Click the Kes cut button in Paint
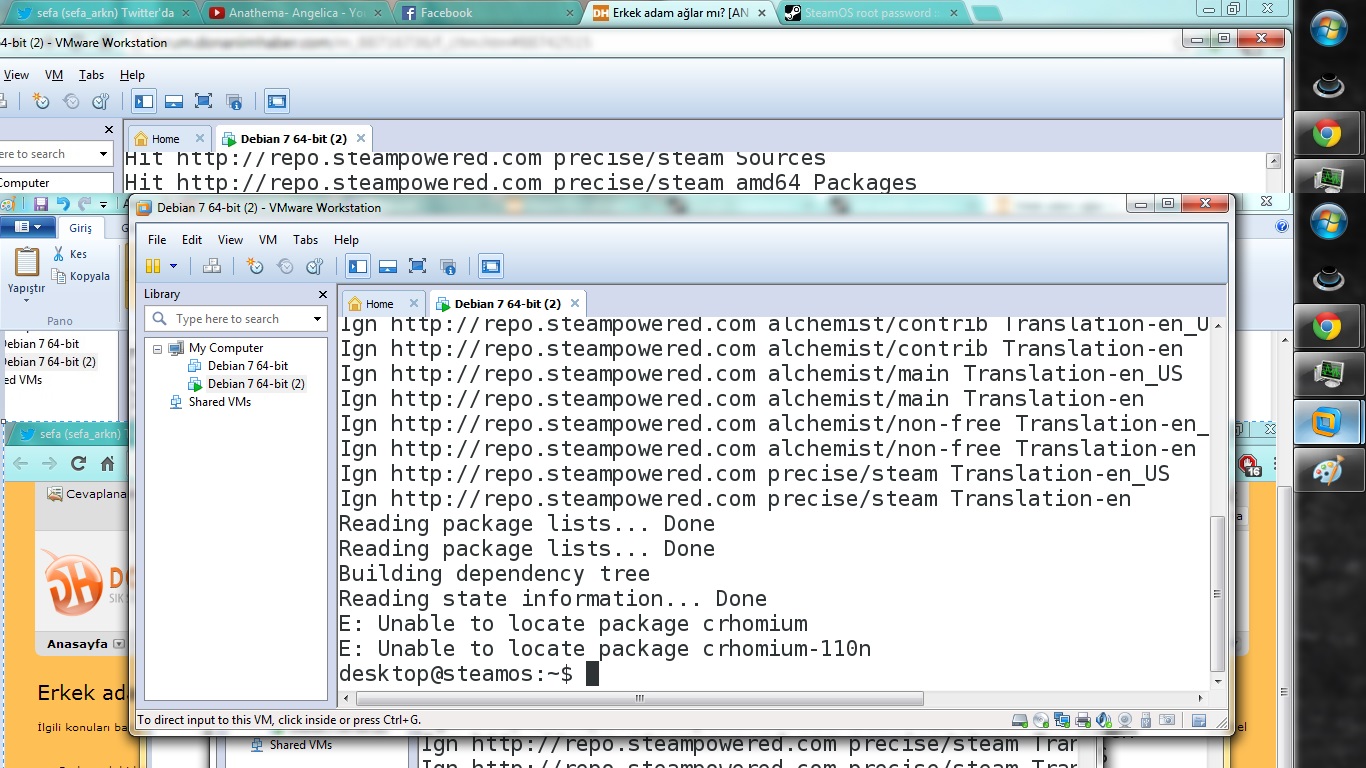This screenshot has width=1366, height=768. coord(70,254)
